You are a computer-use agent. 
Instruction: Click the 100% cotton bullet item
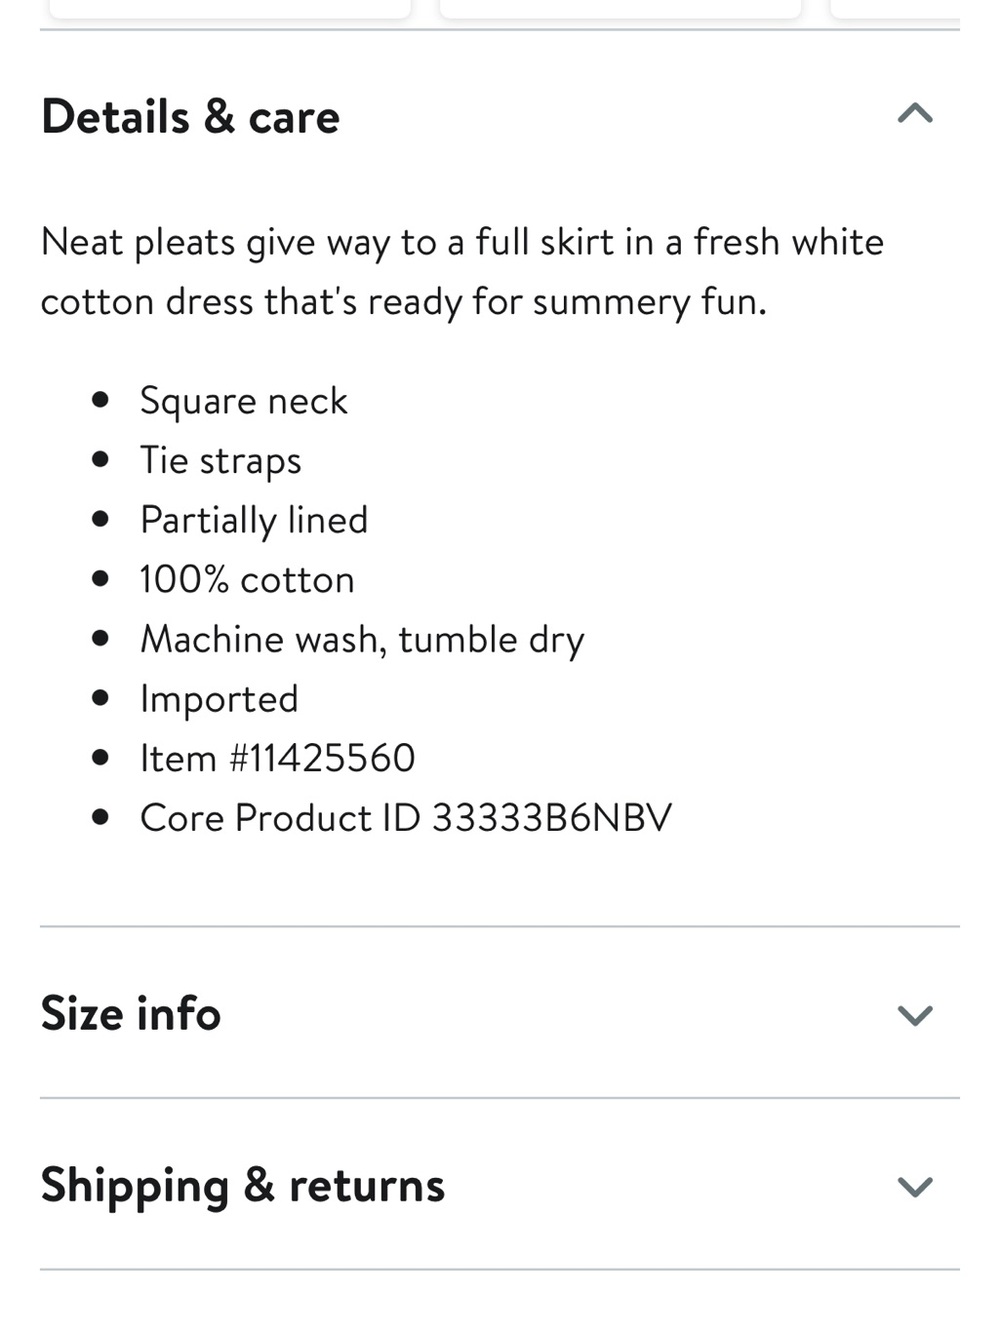click(x=247, y=580)
